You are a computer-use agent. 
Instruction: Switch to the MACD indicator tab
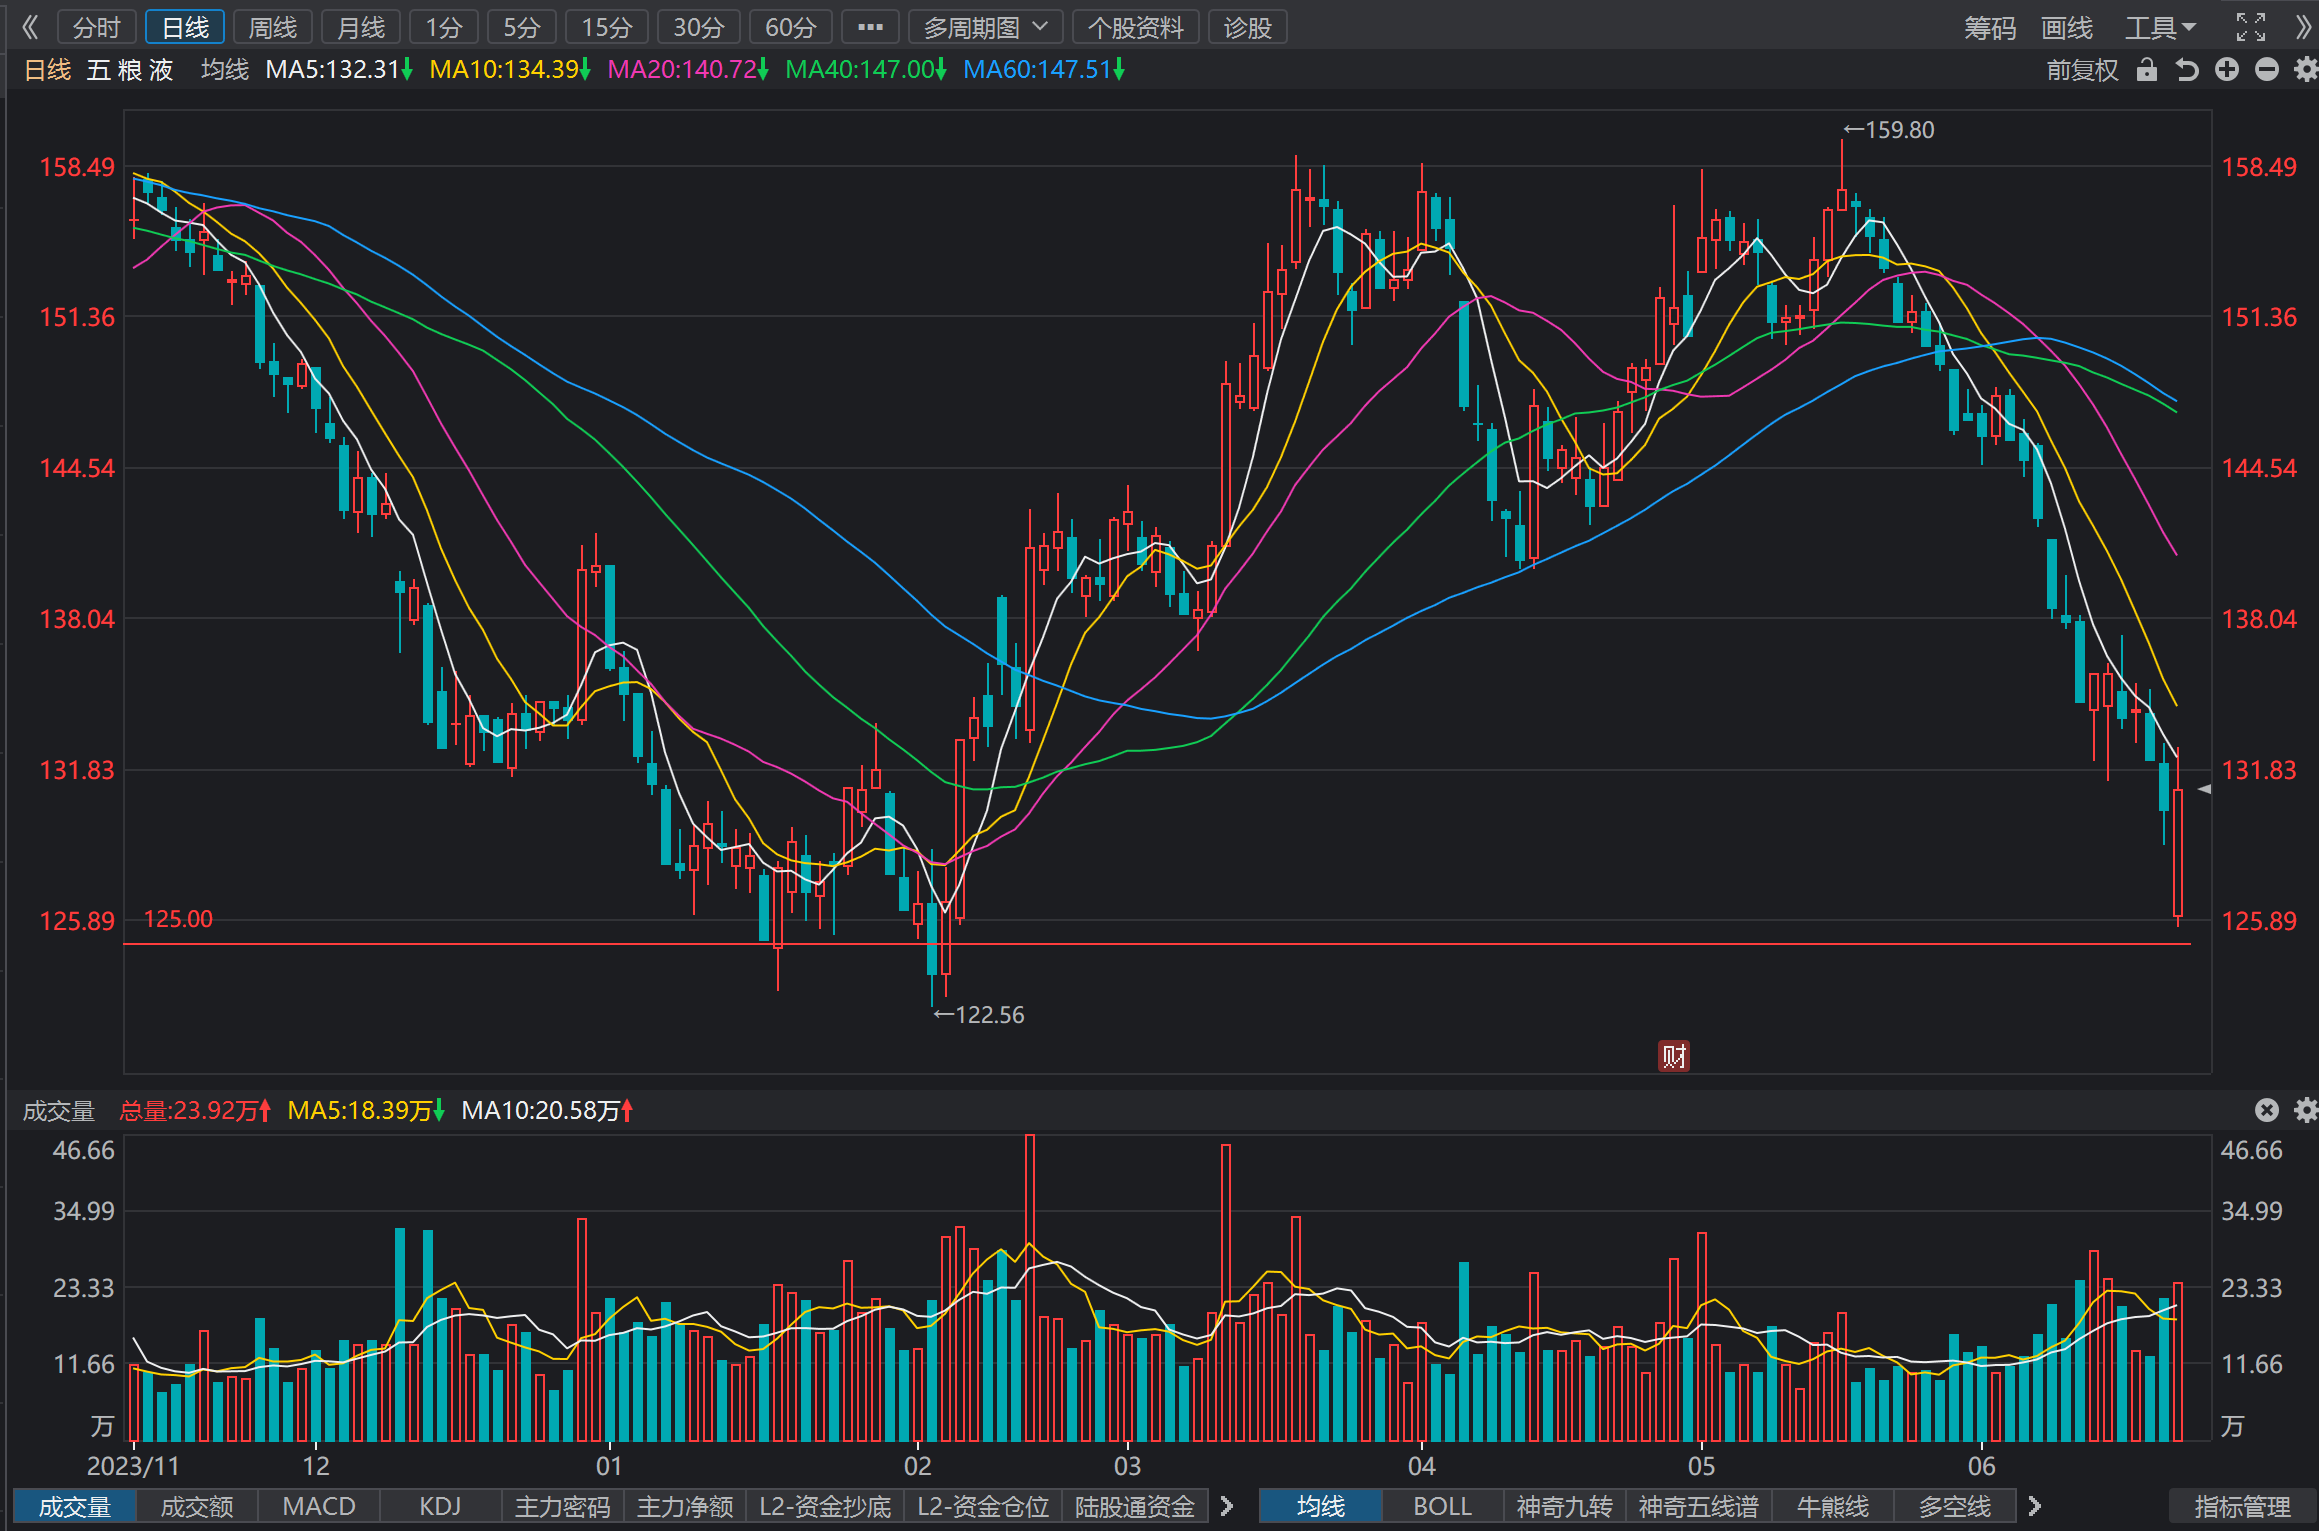[319, 1507]
